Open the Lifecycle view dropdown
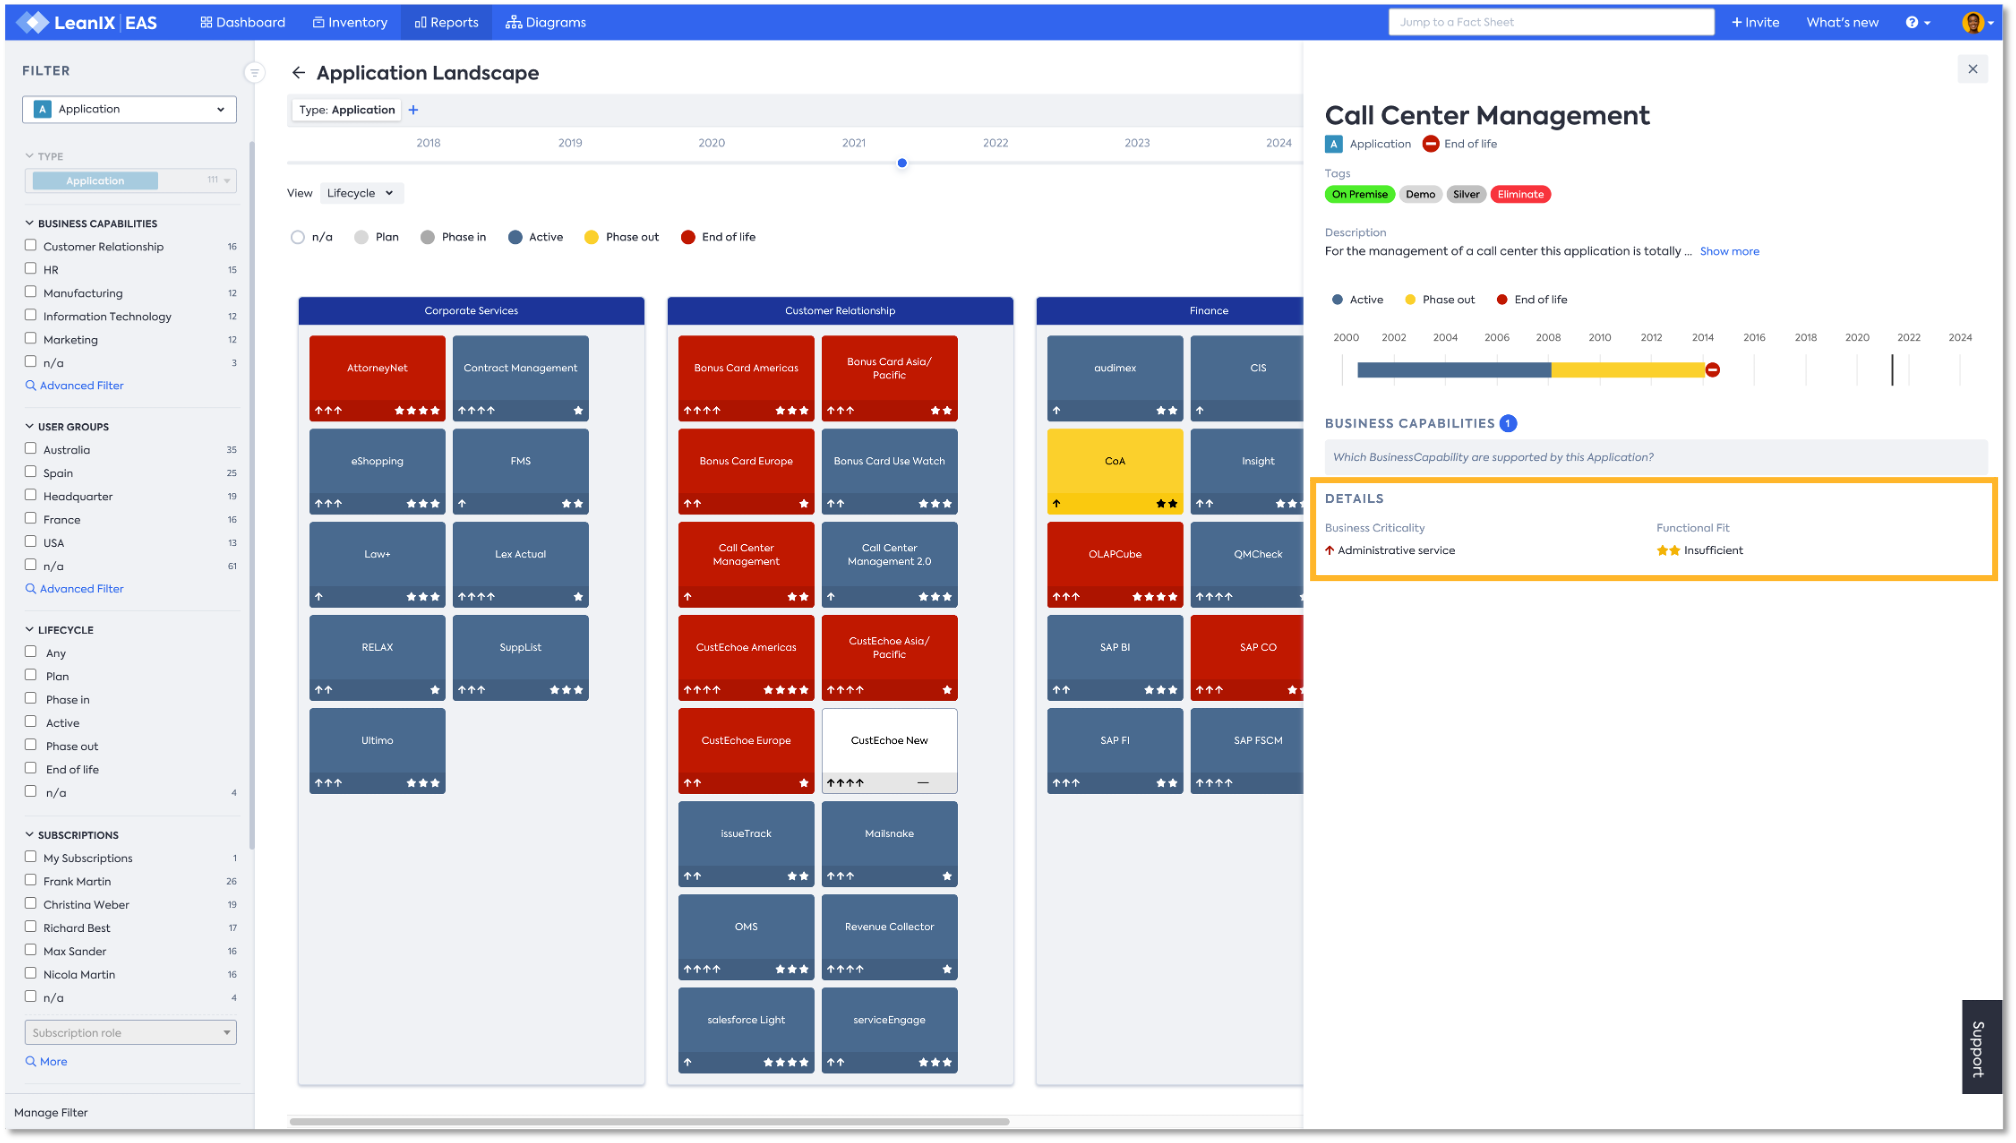This screenshot has width=2016, height=1143. 360,193
